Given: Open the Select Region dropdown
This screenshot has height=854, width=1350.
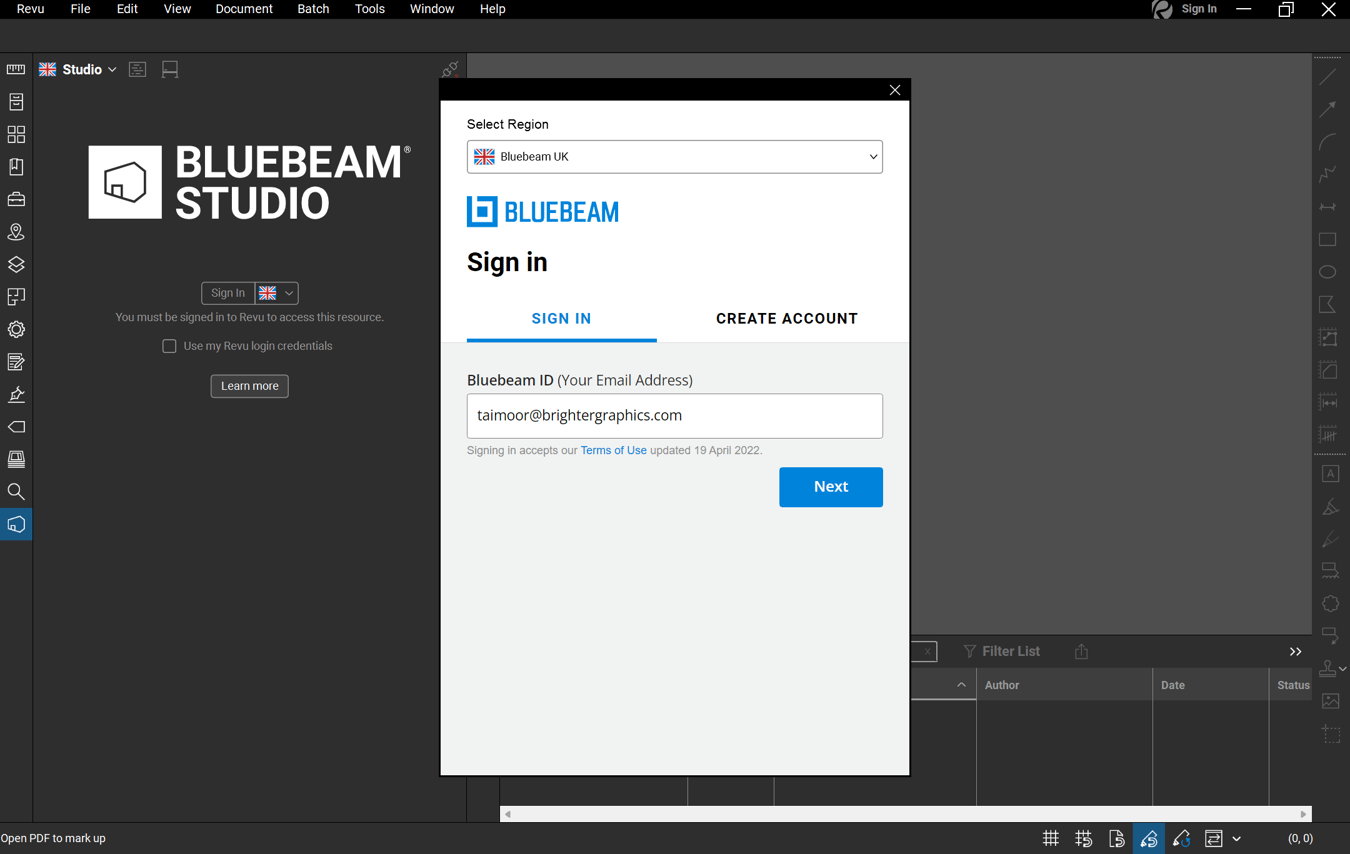Looking at the screenshot, I should pos(674,157).
